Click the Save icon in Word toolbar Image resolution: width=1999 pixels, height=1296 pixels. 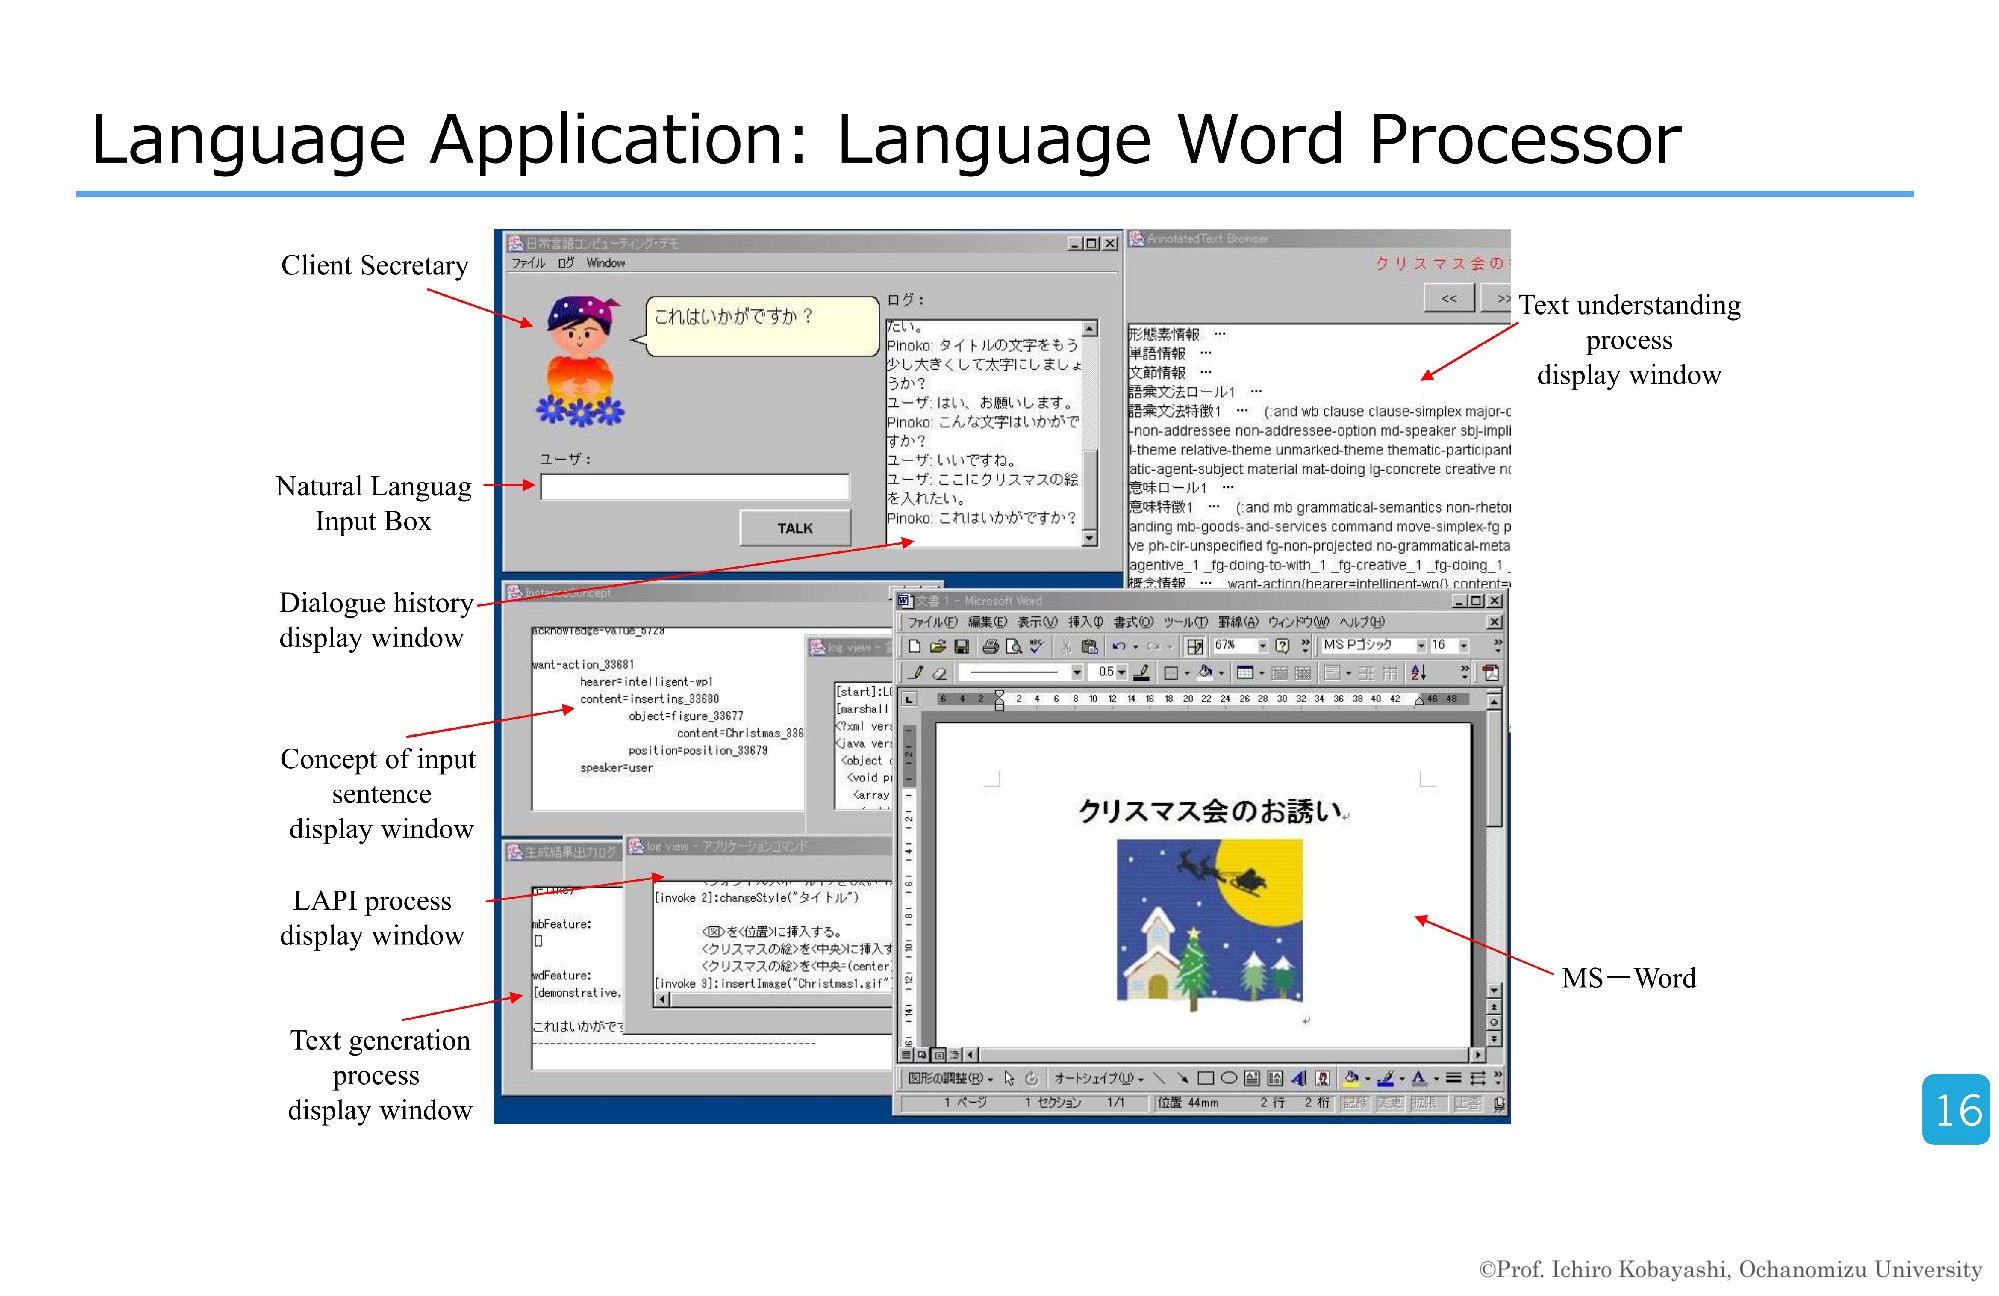pyautogui.click(x=962, y=646)
